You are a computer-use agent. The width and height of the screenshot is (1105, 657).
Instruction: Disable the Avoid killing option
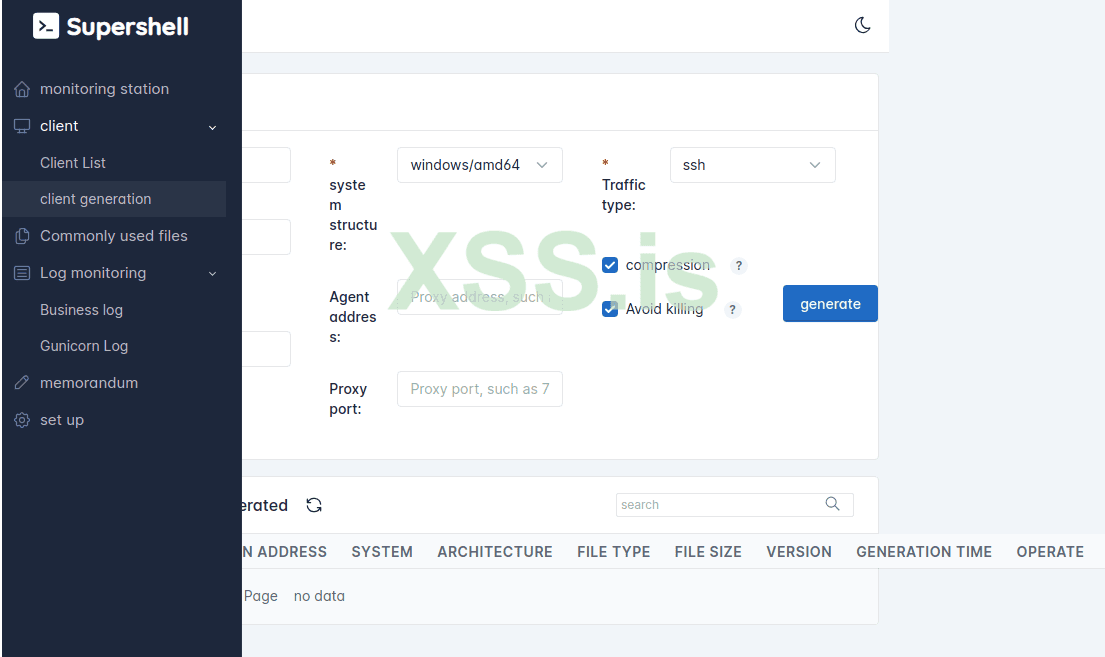[610, 309]
